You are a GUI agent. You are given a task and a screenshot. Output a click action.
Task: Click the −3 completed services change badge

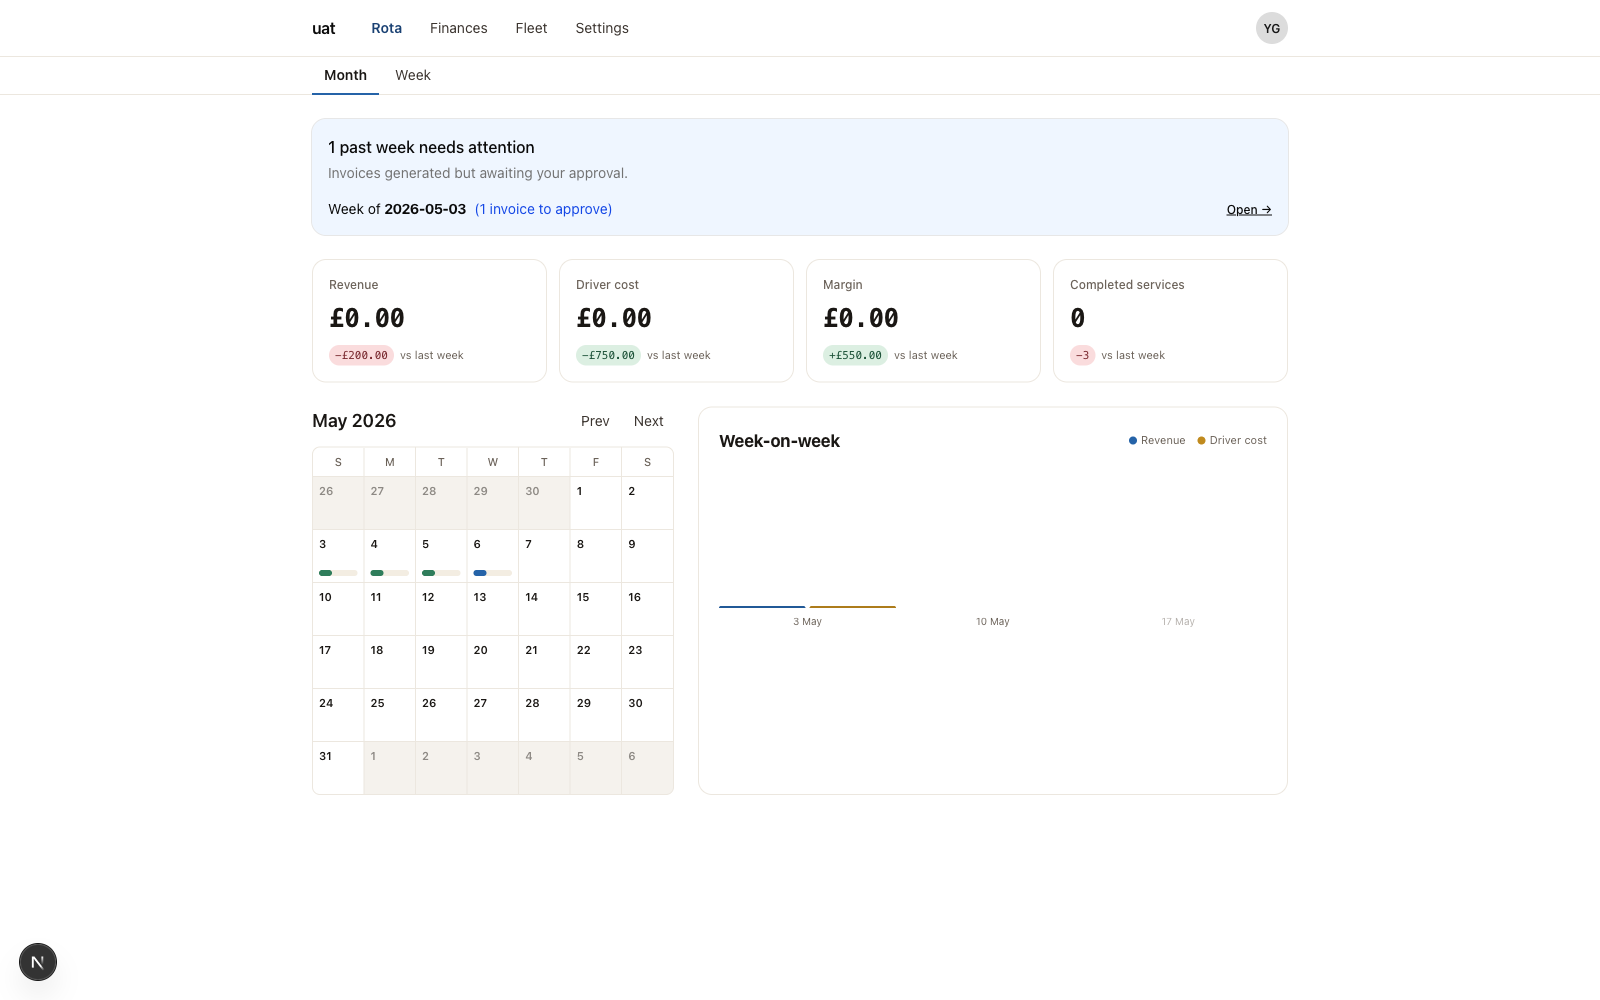pyautogui.click(x=1082, y=355)
